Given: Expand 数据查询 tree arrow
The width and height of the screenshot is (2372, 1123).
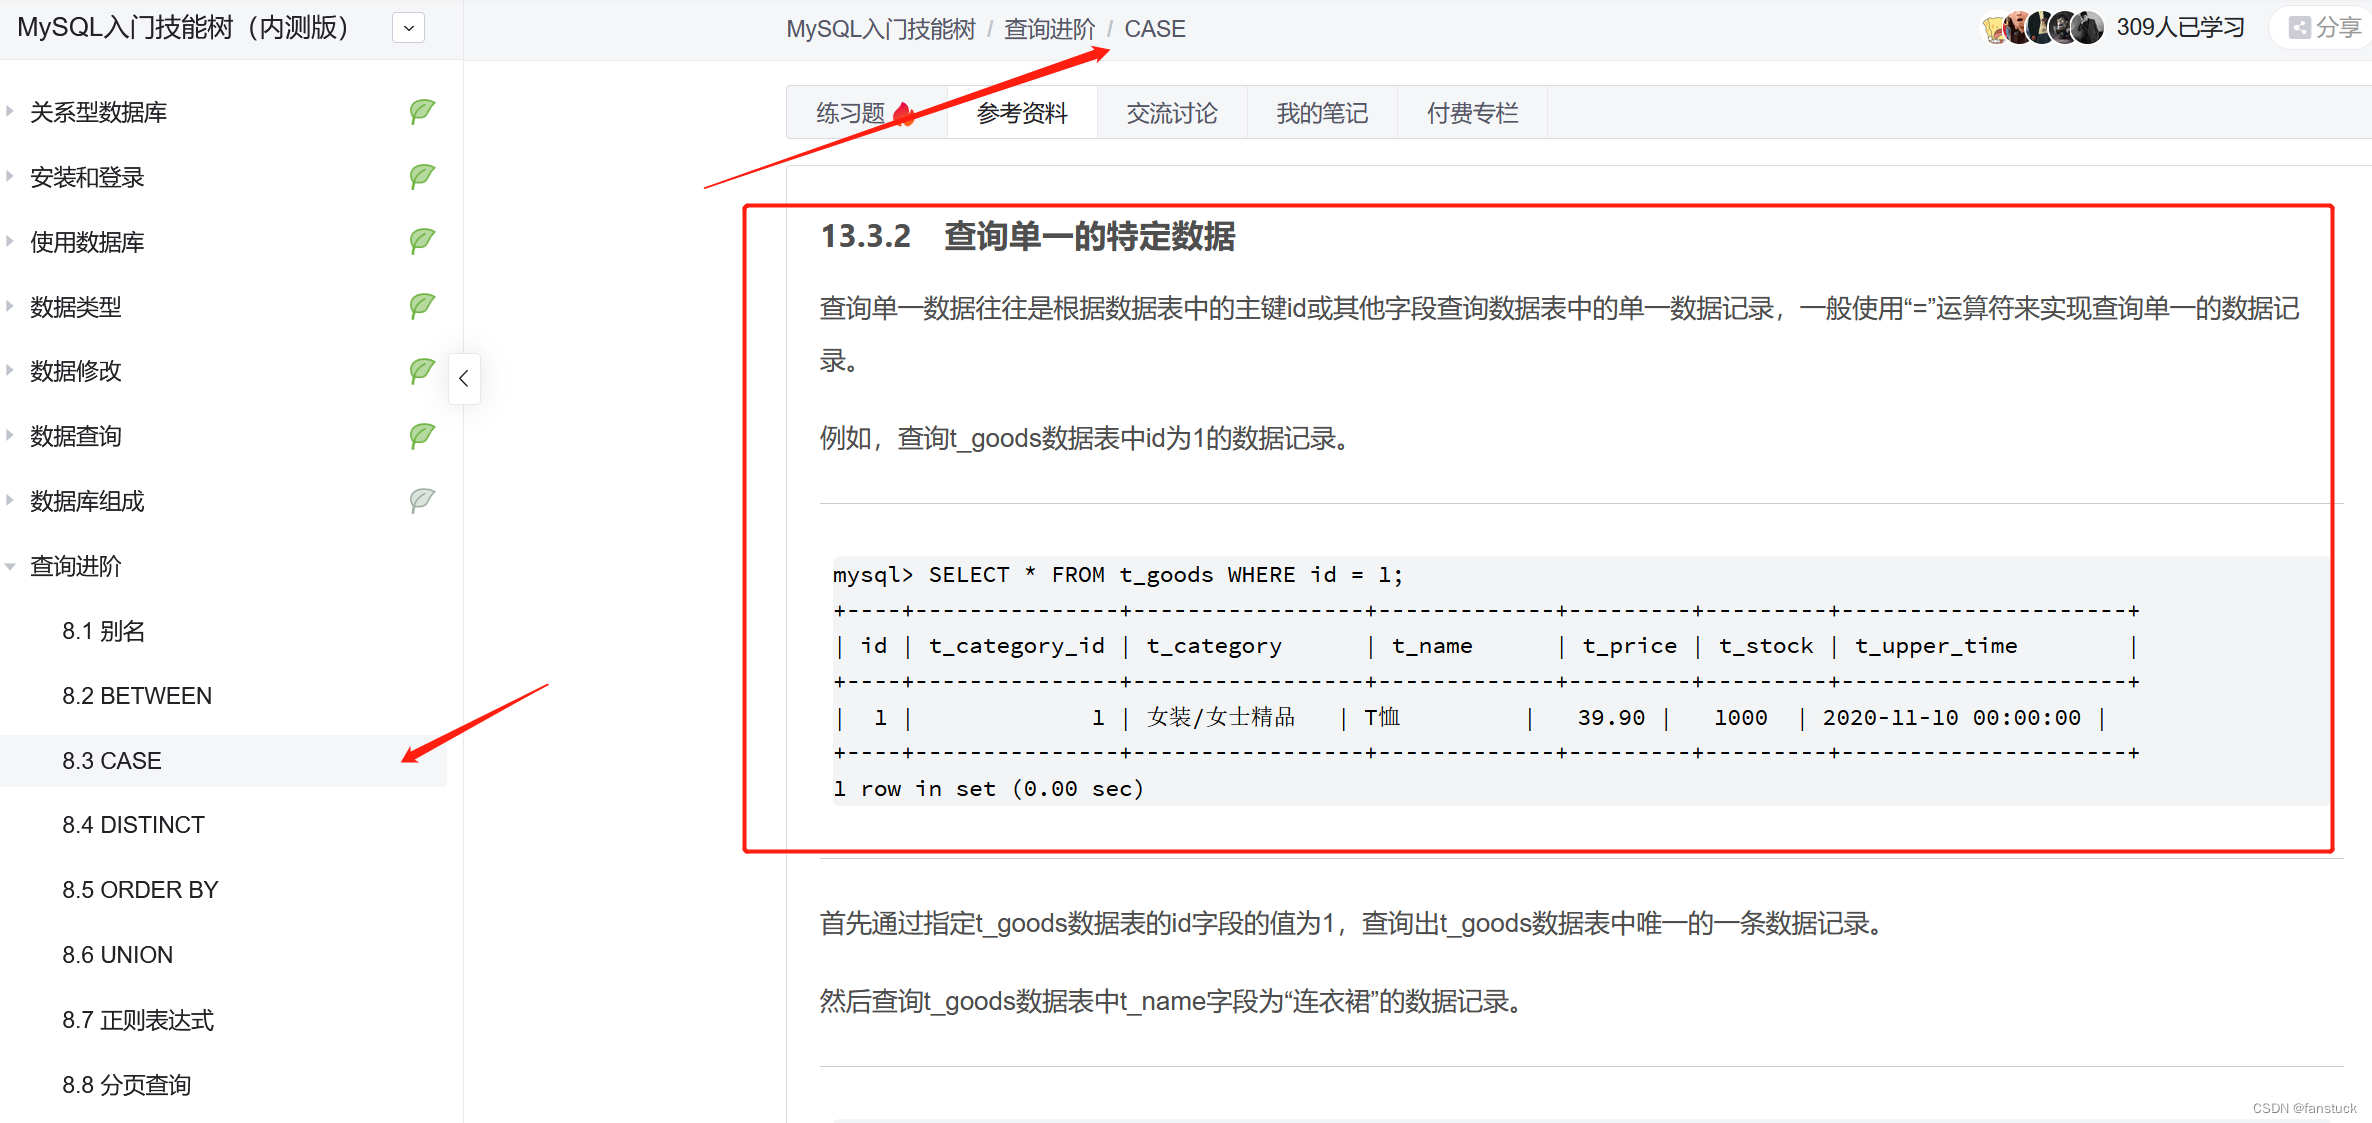Looking at the screenshot, I should click(10, 436).
